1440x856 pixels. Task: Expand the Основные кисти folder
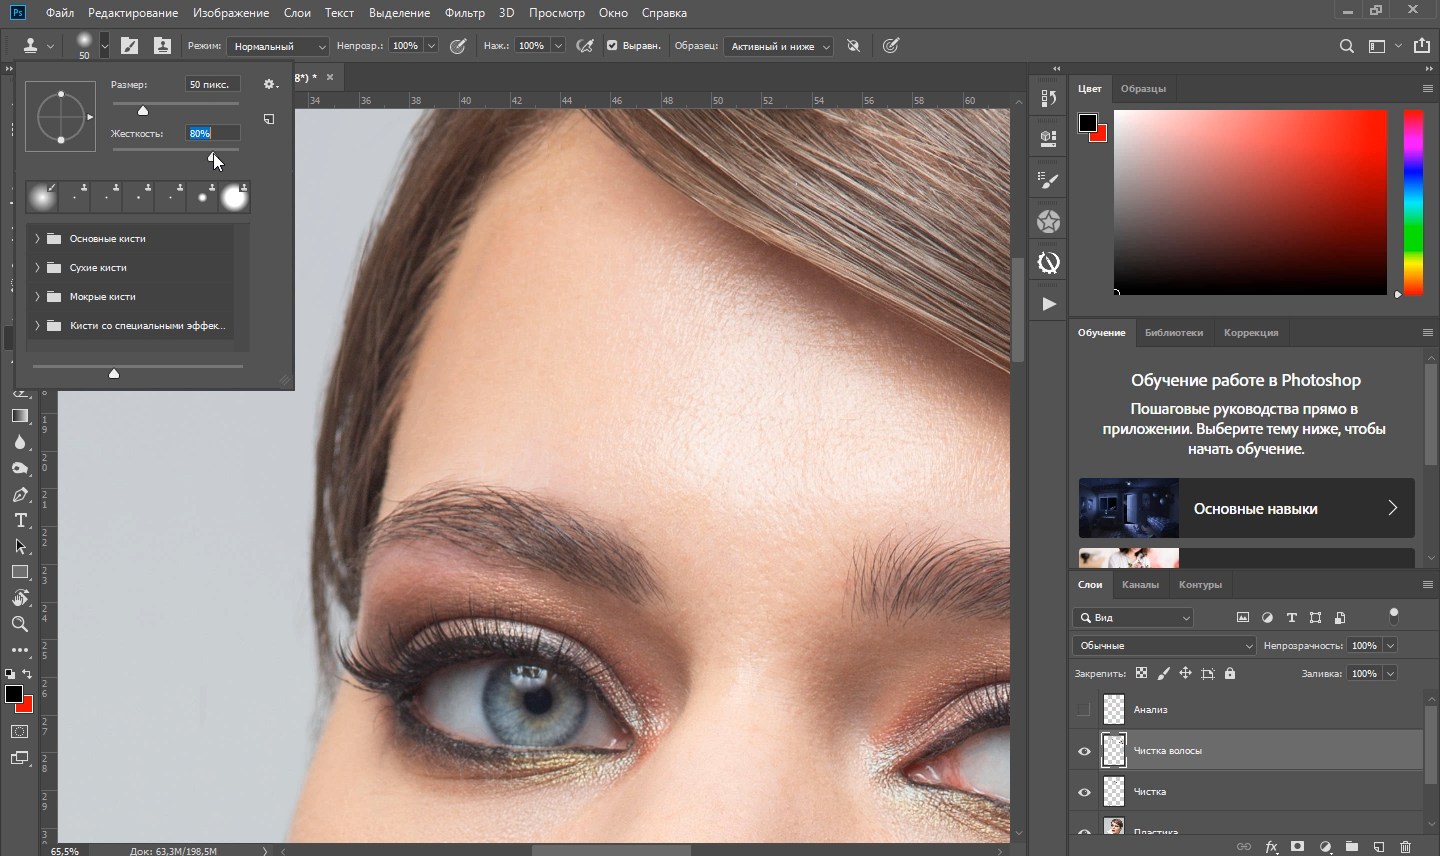(37, 239)
